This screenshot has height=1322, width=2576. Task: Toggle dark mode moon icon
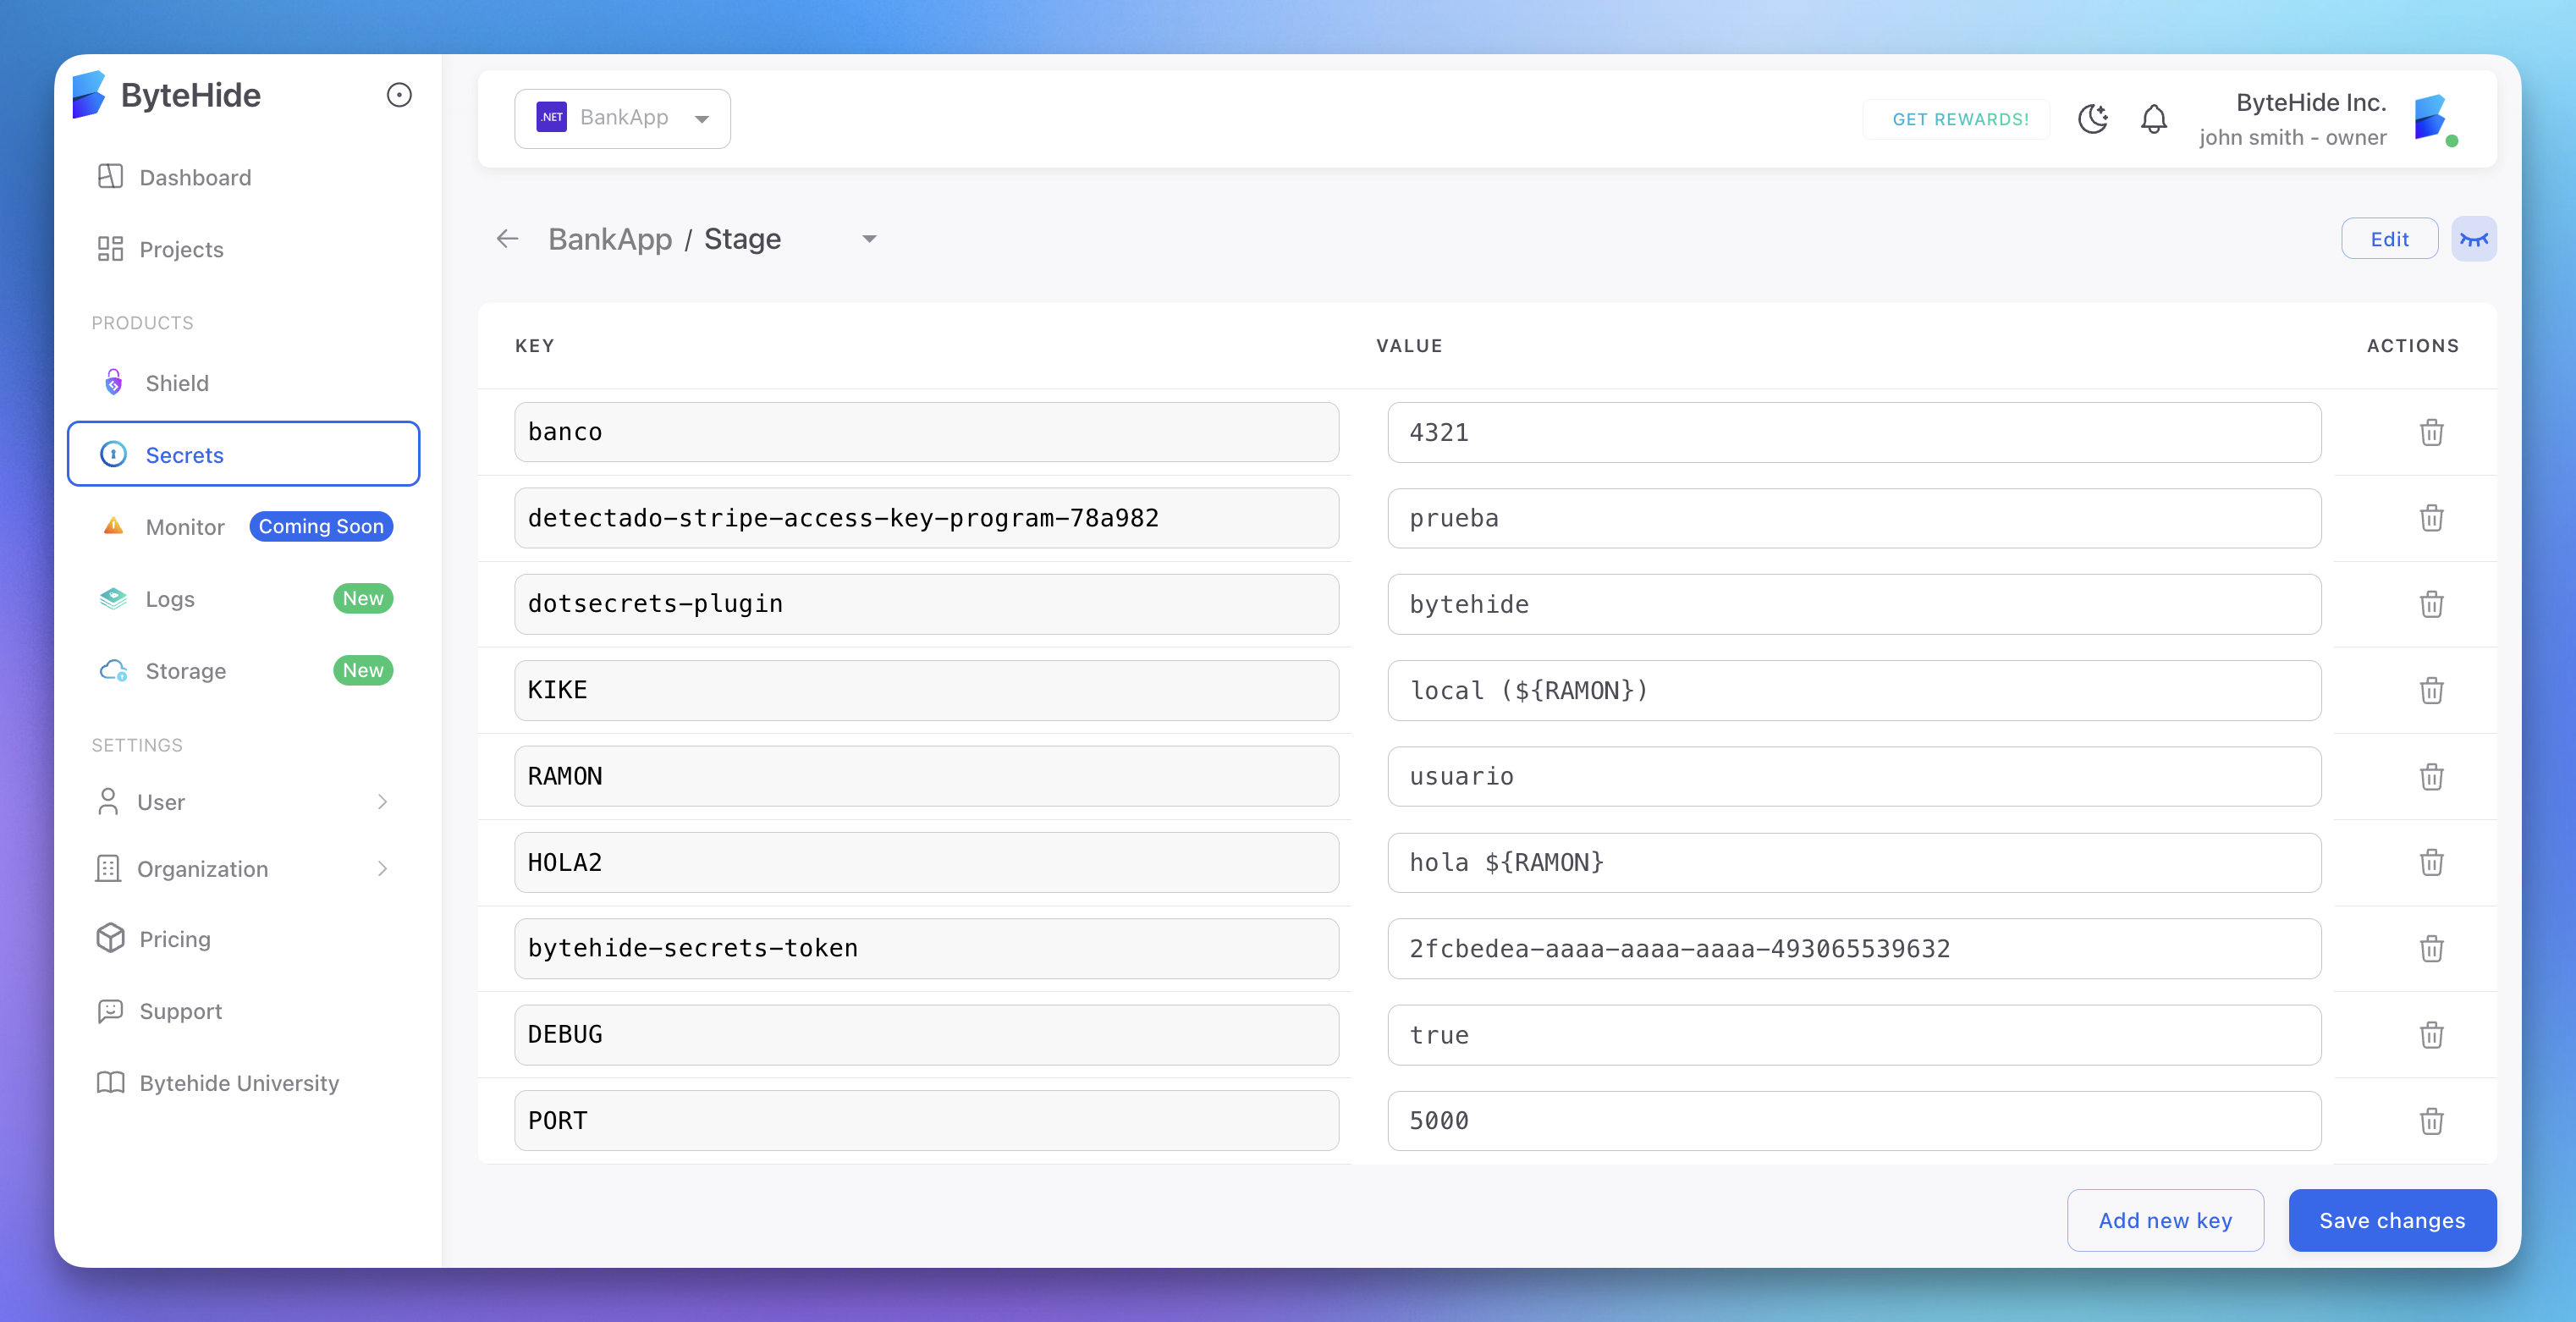2092,119
